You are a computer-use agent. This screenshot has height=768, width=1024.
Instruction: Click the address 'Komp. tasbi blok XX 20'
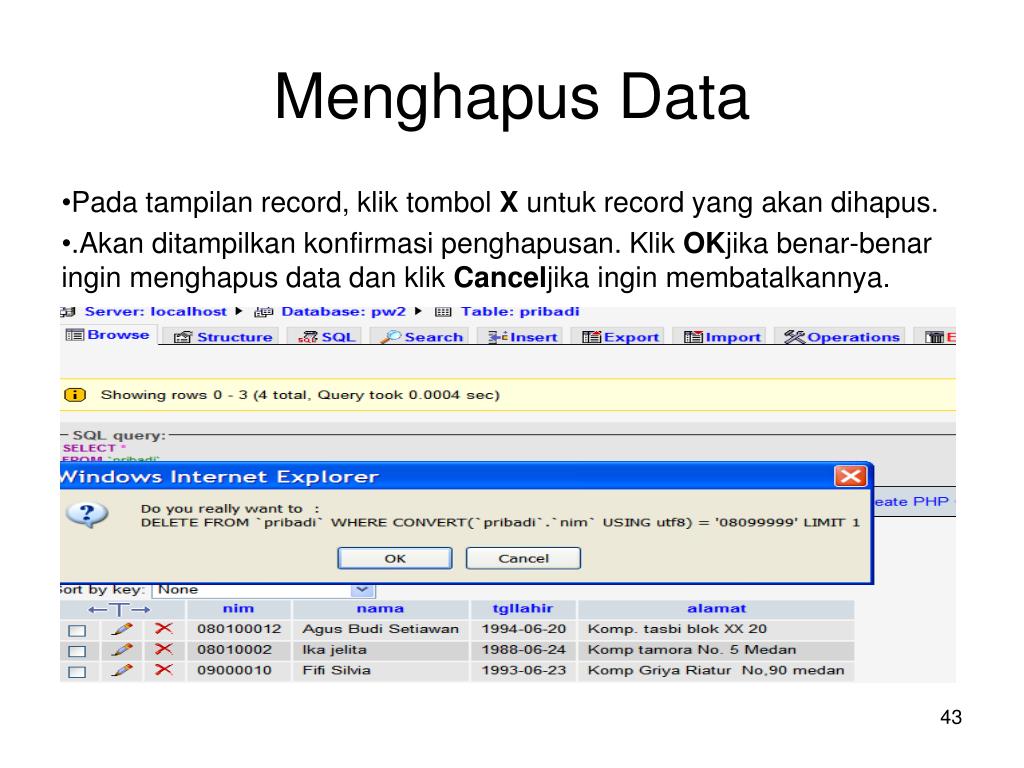click(677, 629)
